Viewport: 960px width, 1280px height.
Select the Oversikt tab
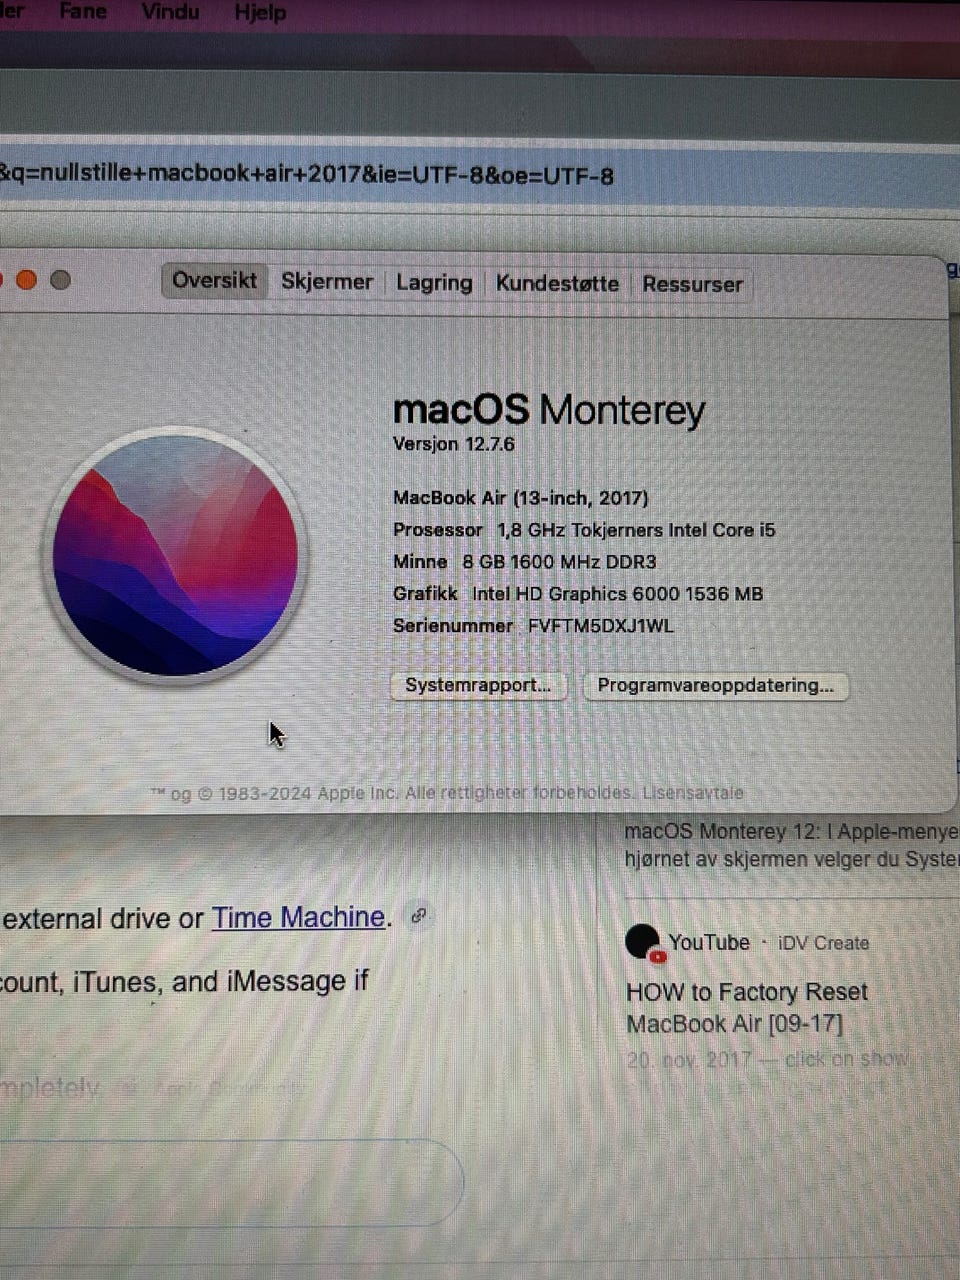click(214, 281)
